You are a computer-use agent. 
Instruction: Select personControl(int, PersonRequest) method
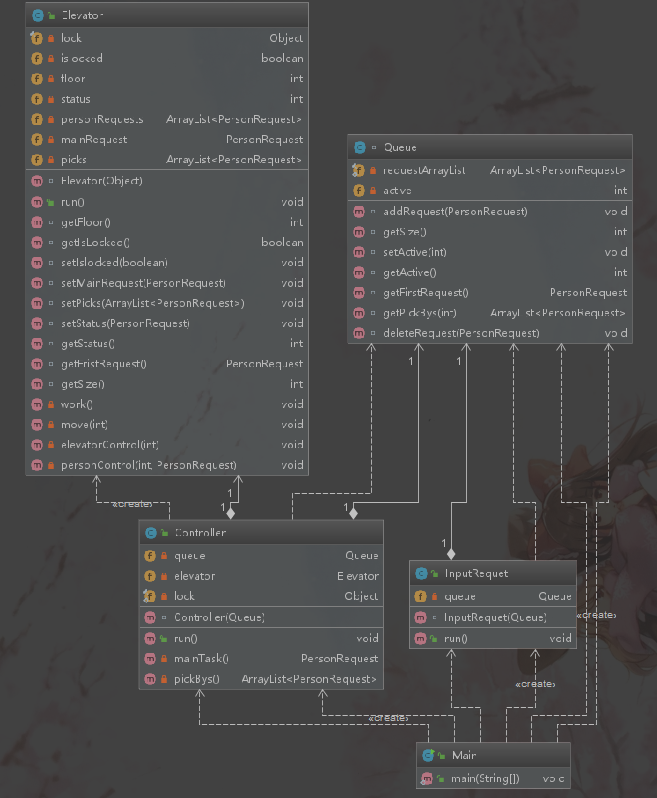pyautogui.click(x=149, y=465)
